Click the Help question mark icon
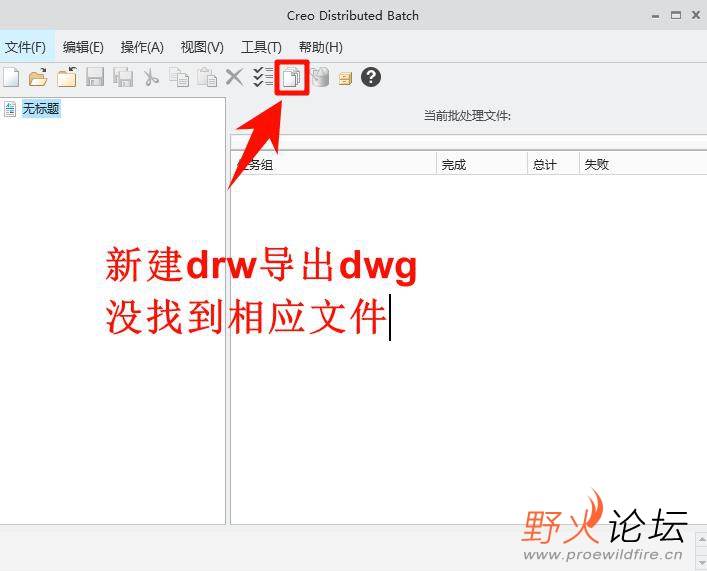This screenshot has width=707, height=571. pyautogui.click(x=371, y=77)
